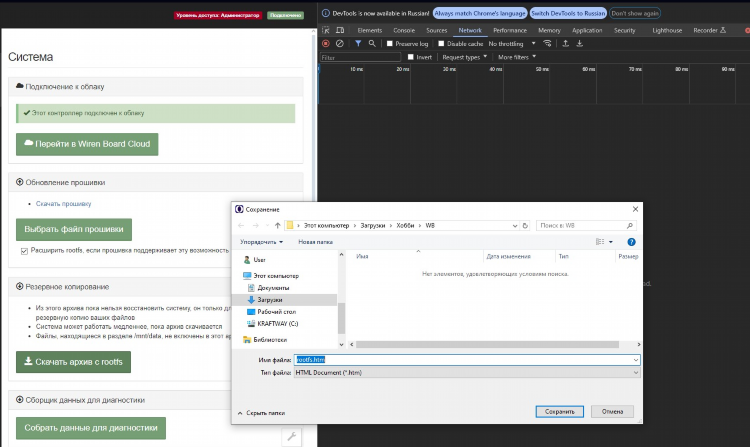Switch to the Sources tab
Screen dimensions: 750x447
pyautogui.click(x=437, y=30)
